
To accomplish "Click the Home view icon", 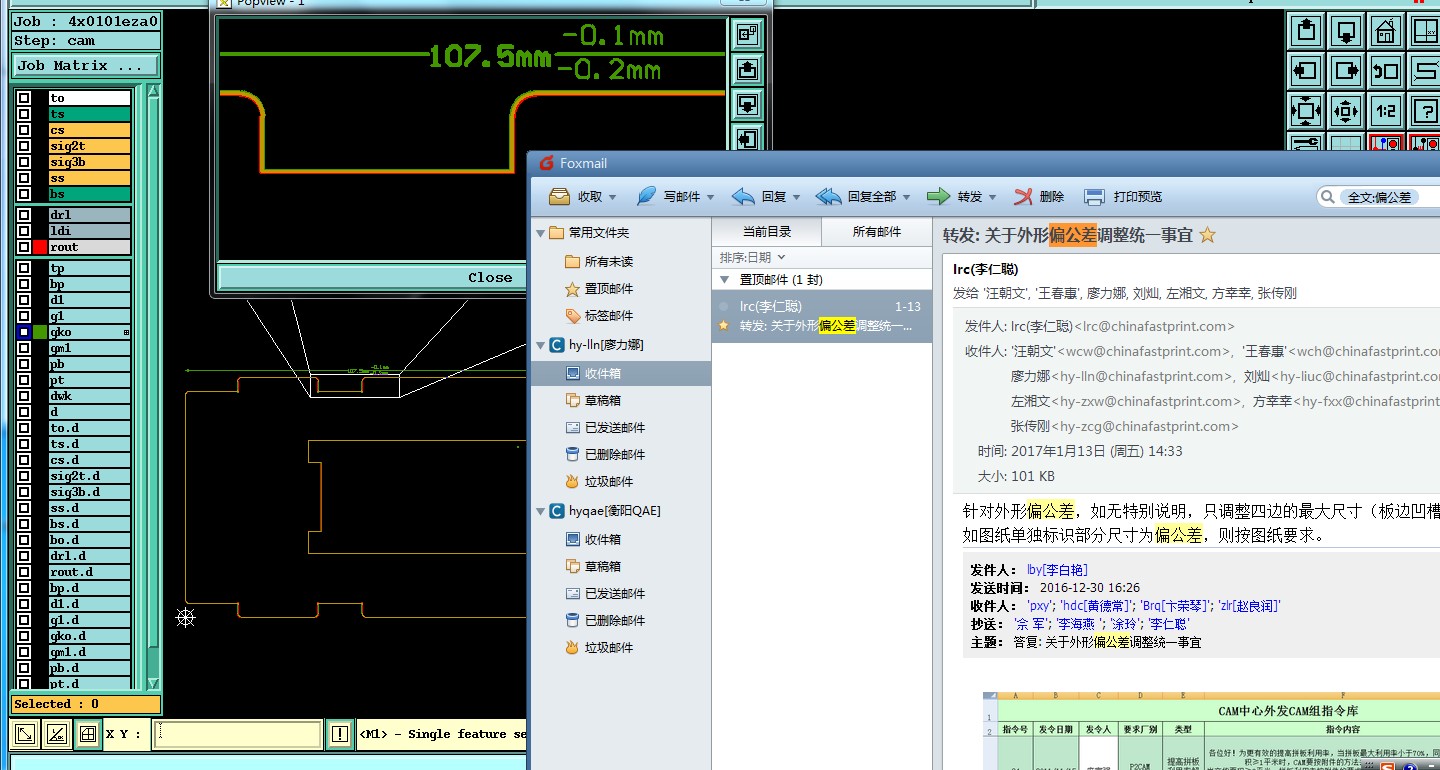I will pyautogui.click(x=1386, y=30).
